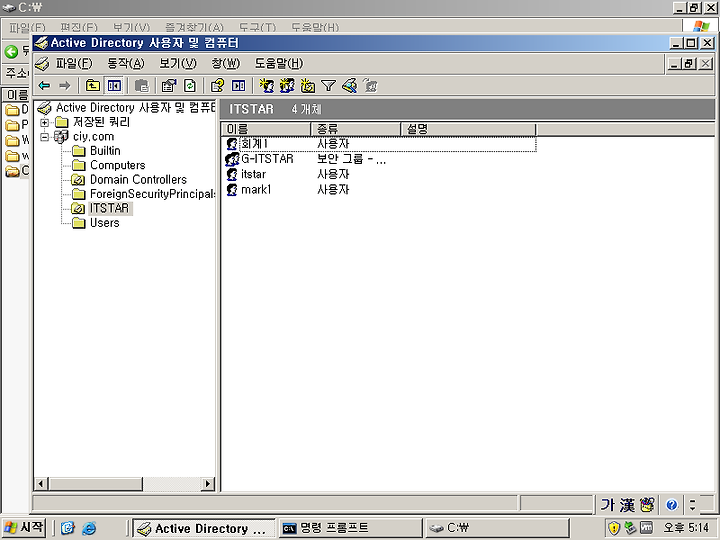This screenshot has height=540, width=720.
Task: Click the mark1 user icon
Action: click(232, 190)
